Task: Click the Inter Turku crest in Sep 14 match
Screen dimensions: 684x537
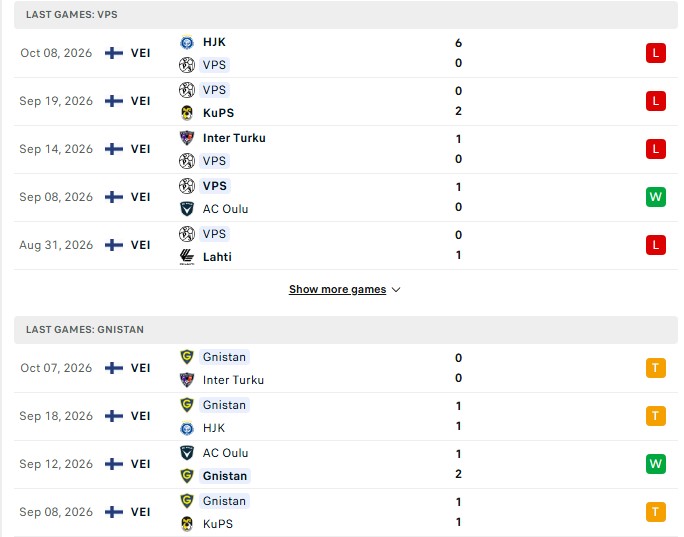Action: click(x=187, y=138)
